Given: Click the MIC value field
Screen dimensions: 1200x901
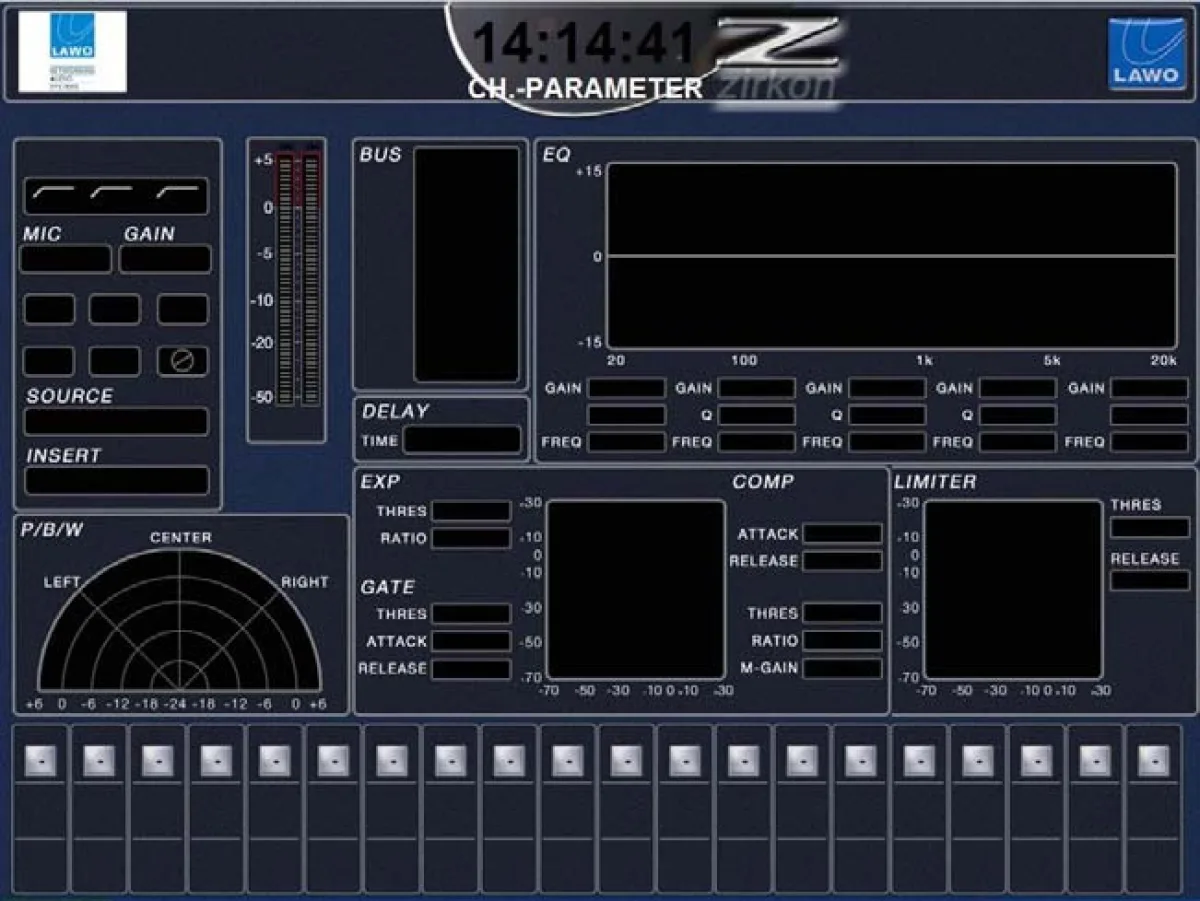Looking at the screenshot, I should pos(66,259).
